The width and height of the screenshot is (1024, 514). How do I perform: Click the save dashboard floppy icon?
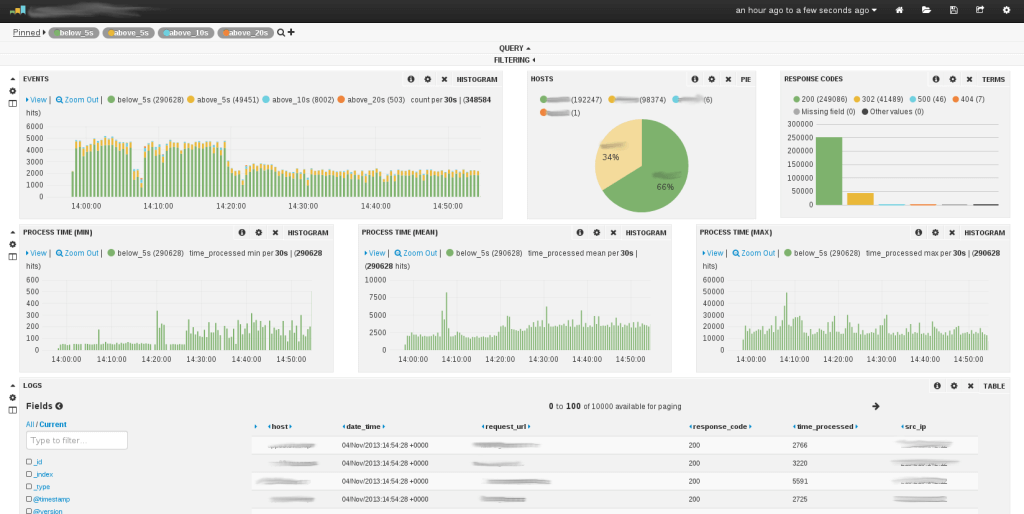tap(953, 10)
